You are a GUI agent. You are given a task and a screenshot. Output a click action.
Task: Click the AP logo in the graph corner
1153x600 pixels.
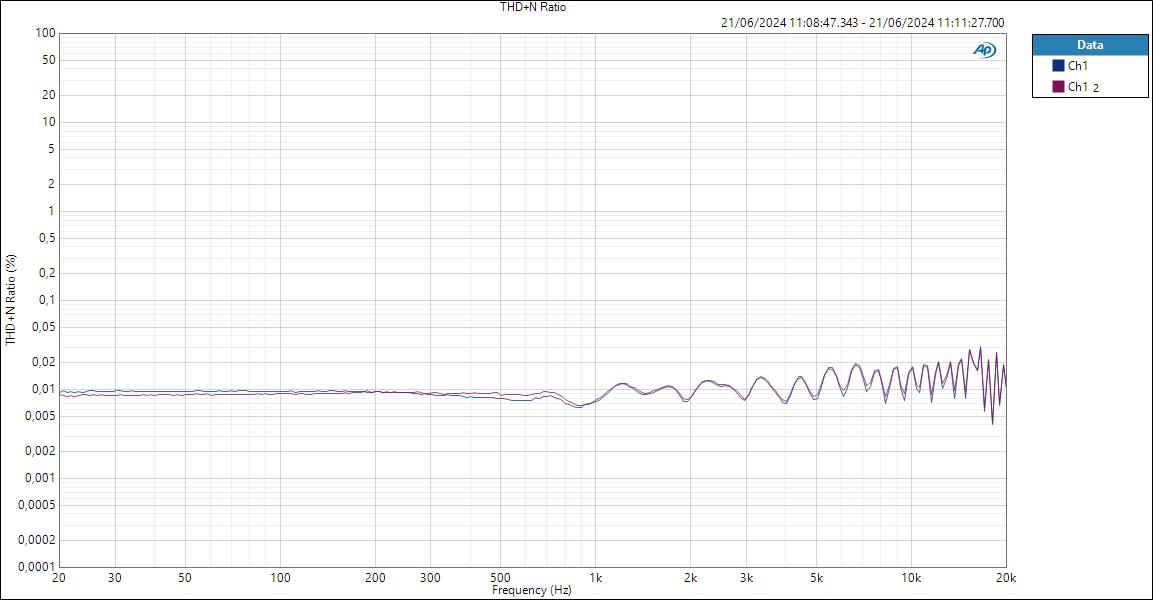click(984, 47)
